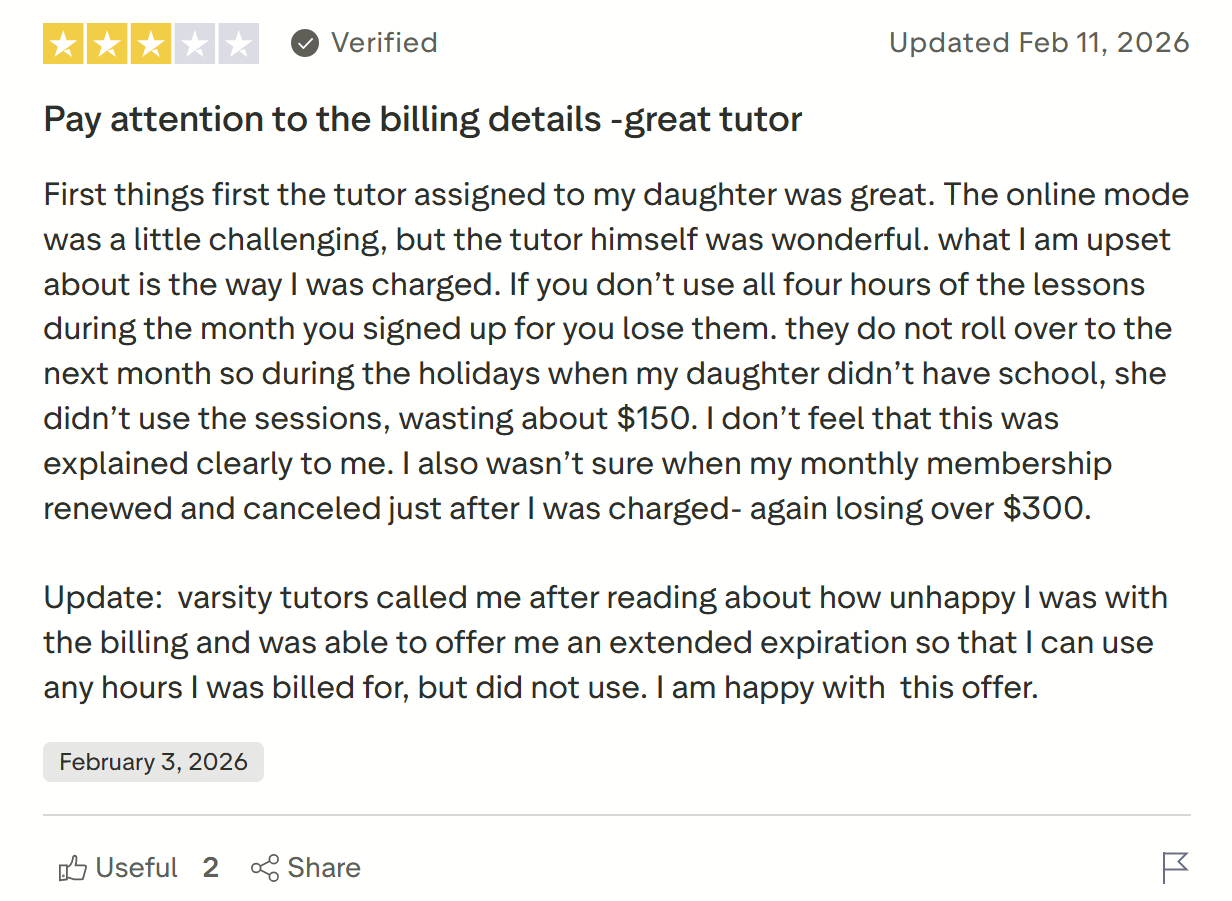The height and width of the screenshot is (901, 1232).
Task: Select the five-star rating row
Action: click(151, 42)
